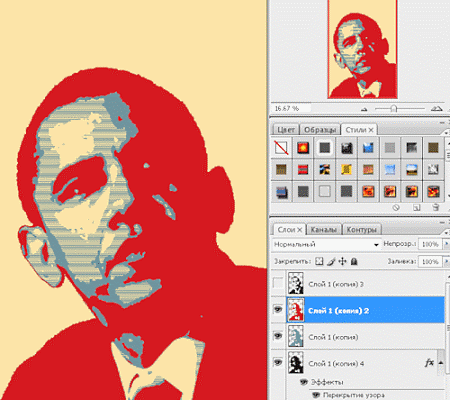Close the Стили tab with its X
This screenshot has width=450, height=400.
coord(371,130)
